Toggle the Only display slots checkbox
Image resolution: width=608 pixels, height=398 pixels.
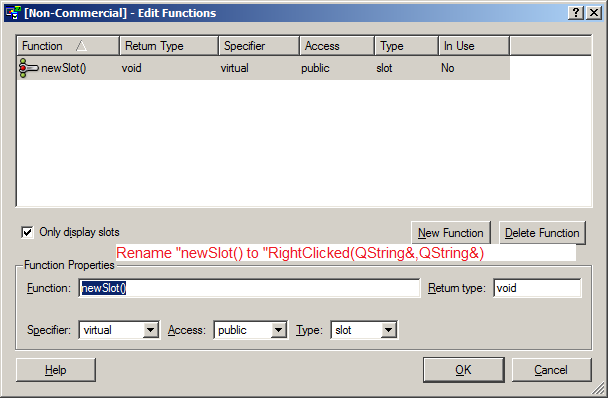click(27, 232)
